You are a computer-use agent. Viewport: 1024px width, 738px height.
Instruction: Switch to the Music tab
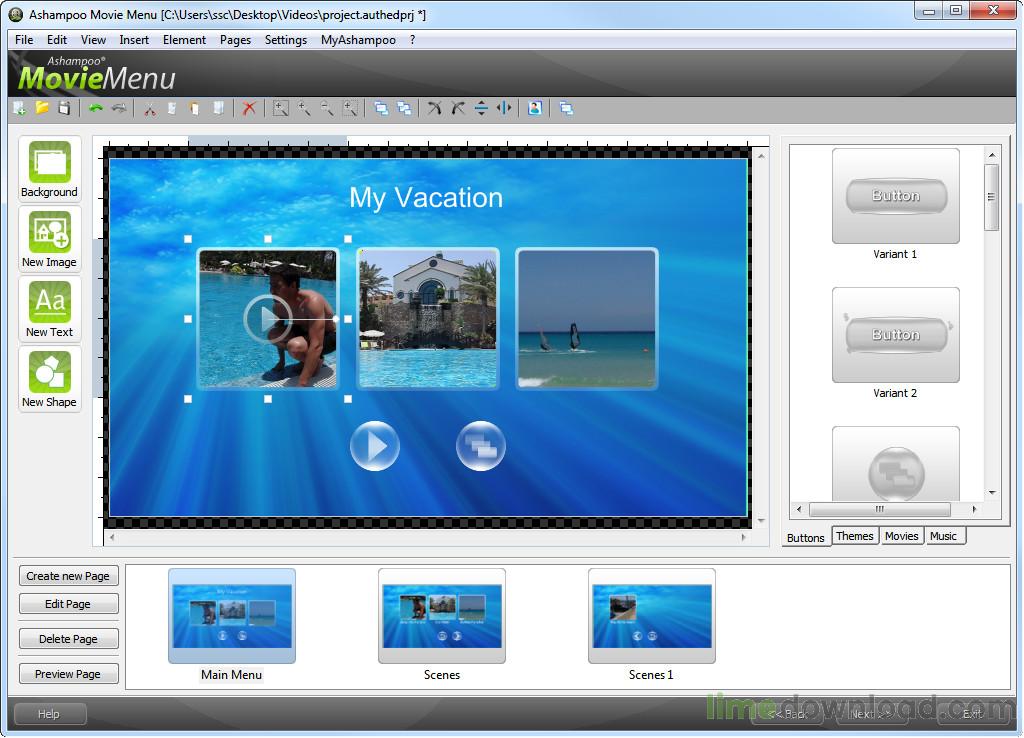point(943,536)
